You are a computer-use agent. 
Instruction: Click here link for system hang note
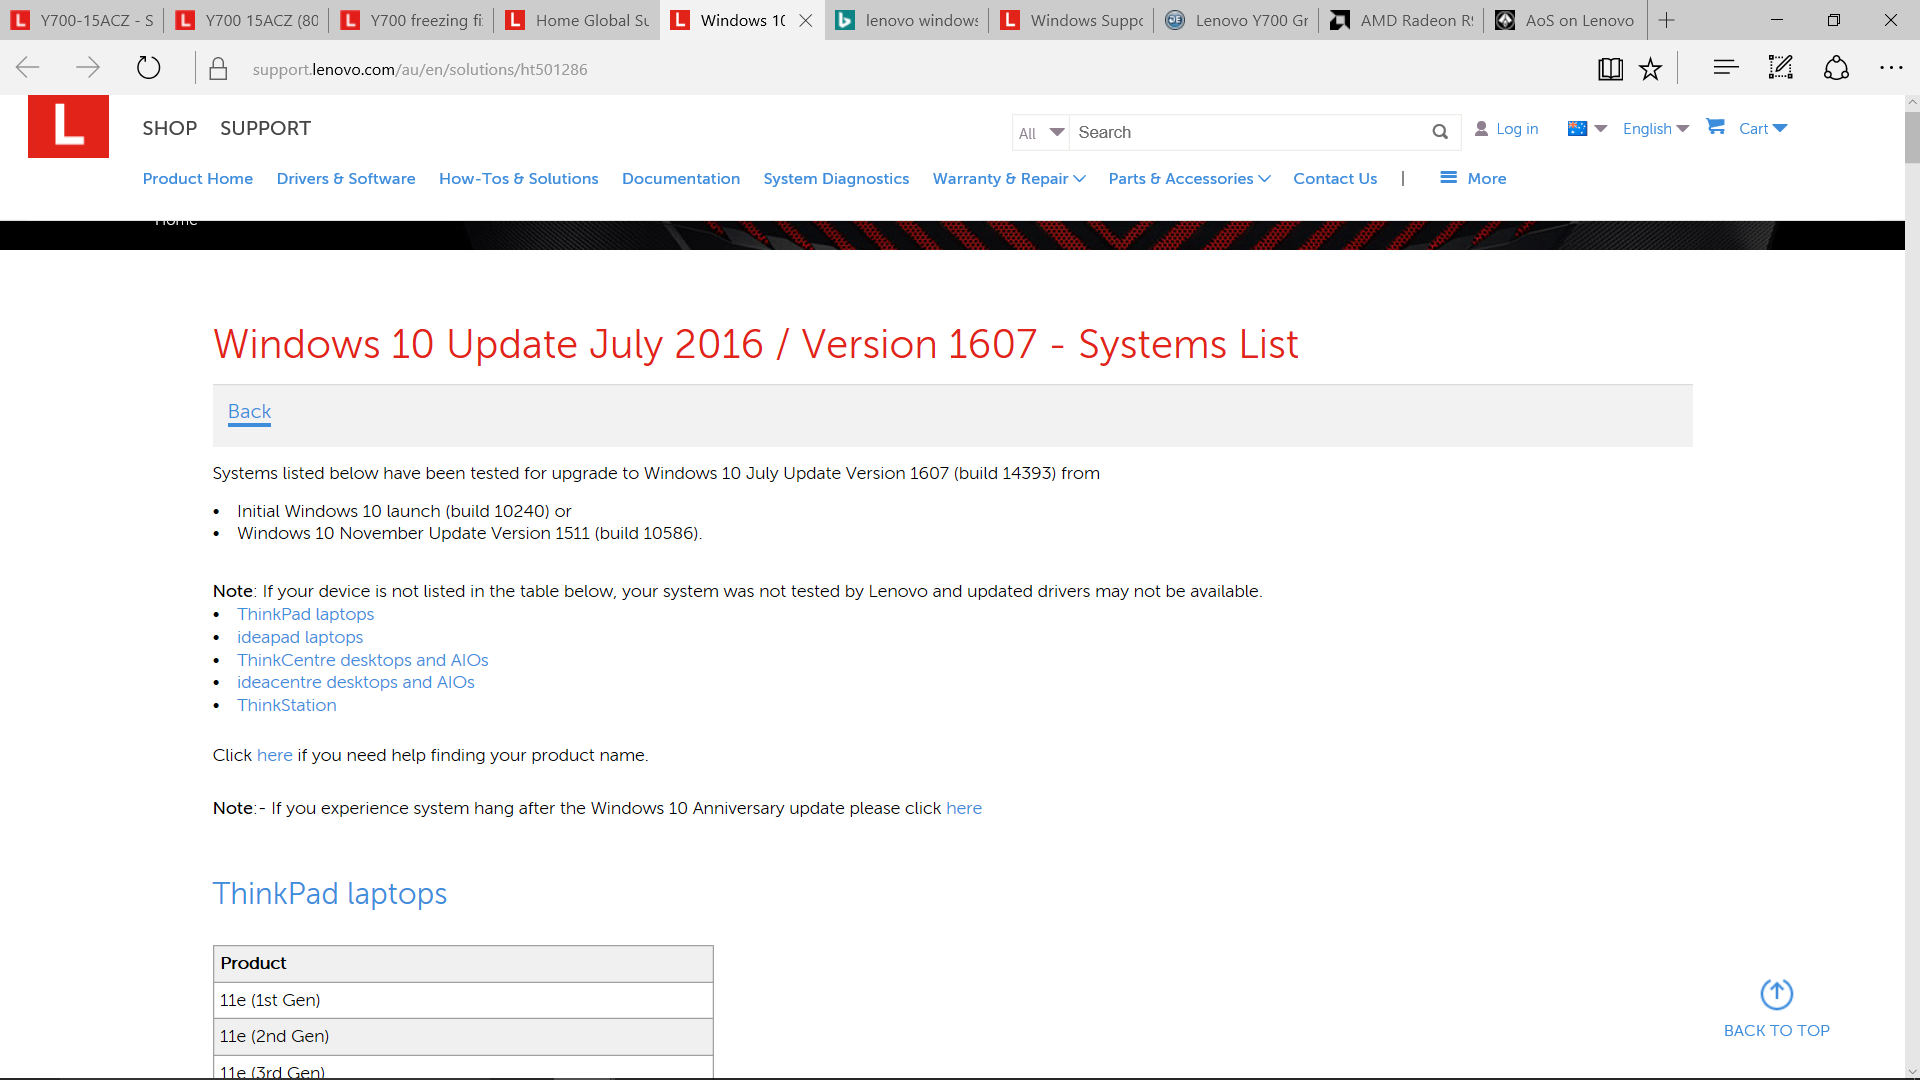(964, 808)
